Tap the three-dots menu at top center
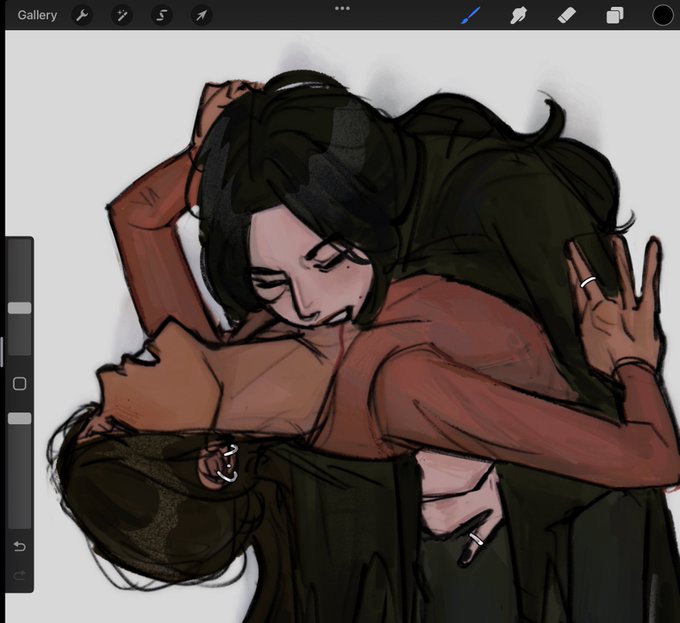The height and width of the screenshot is (623, 680). 342,8
